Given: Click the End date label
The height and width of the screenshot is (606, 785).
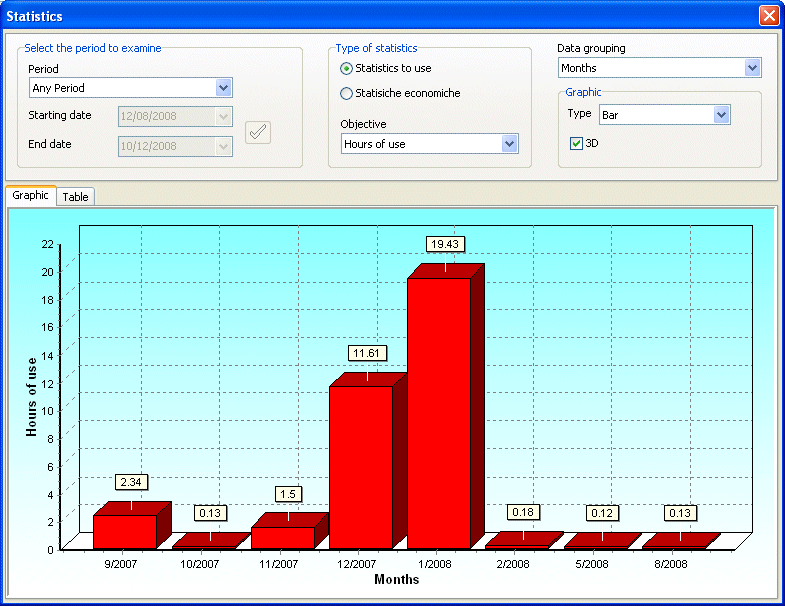Looking at the screenshot, I should (50, 144).
